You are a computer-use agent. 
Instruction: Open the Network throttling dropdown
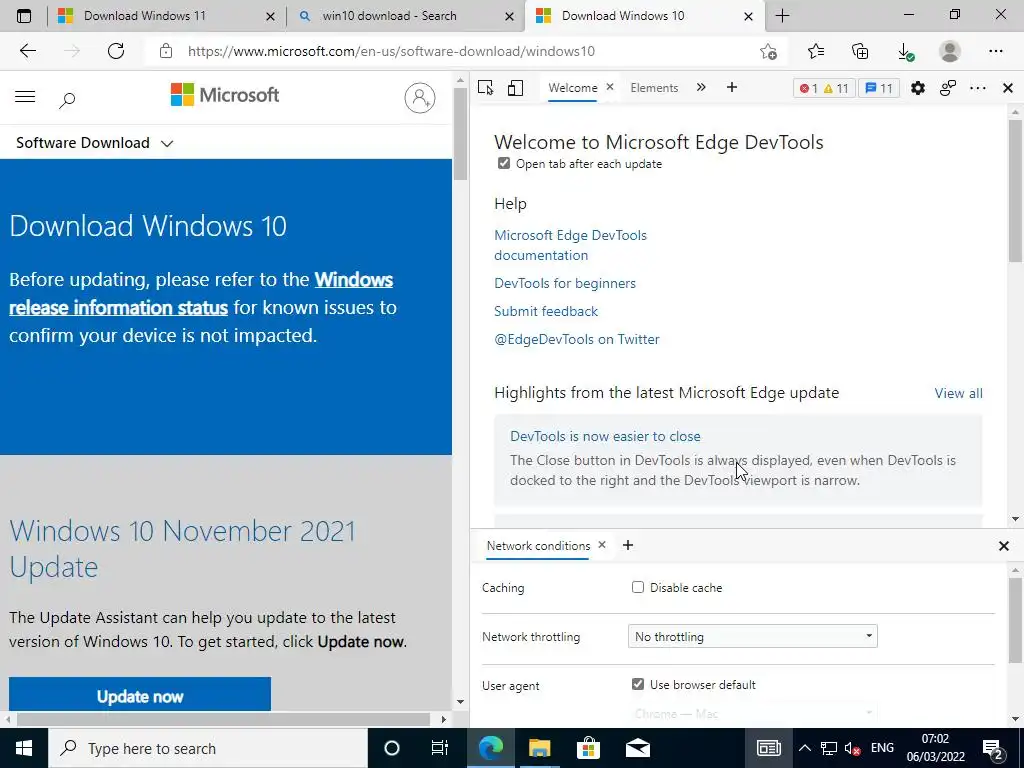pyautogui.click(x=752, y=636)
